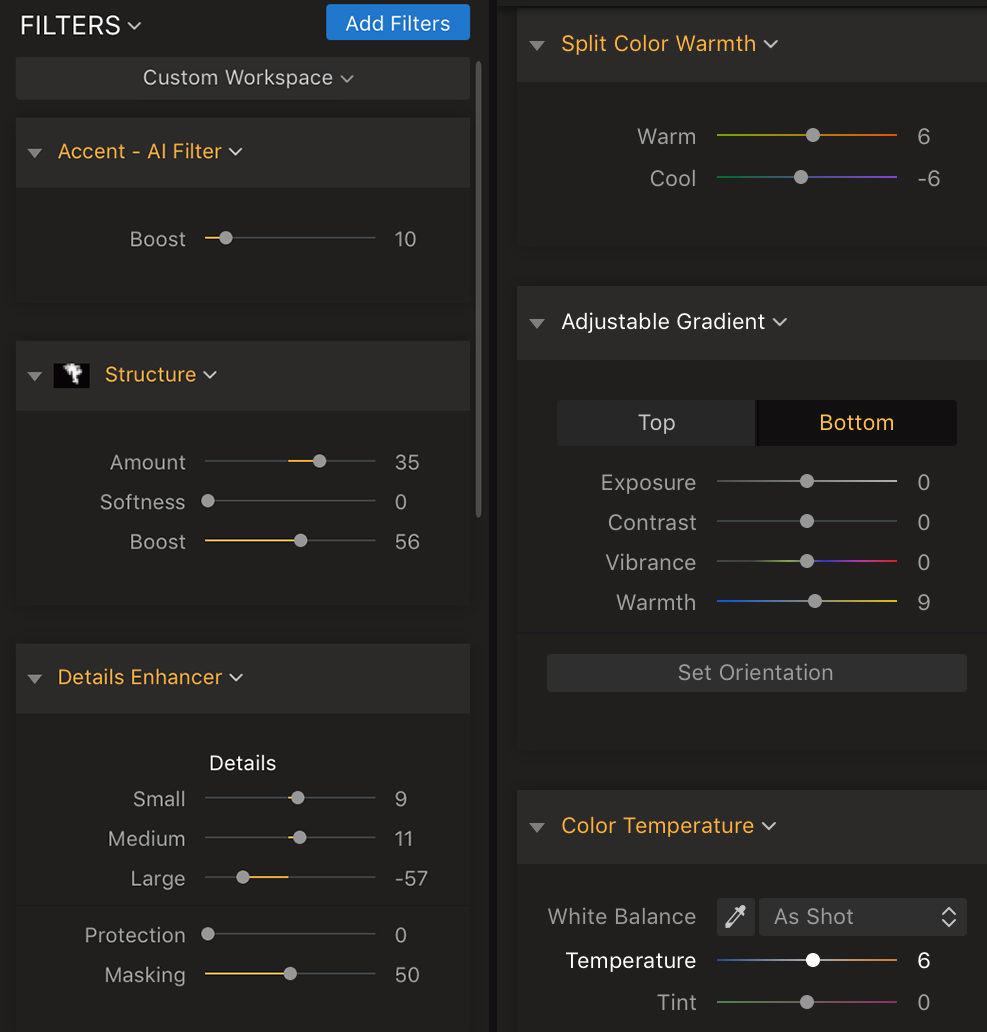Open the FILTERS header menu
The image size is (987, 1032).
click(81, 25)
